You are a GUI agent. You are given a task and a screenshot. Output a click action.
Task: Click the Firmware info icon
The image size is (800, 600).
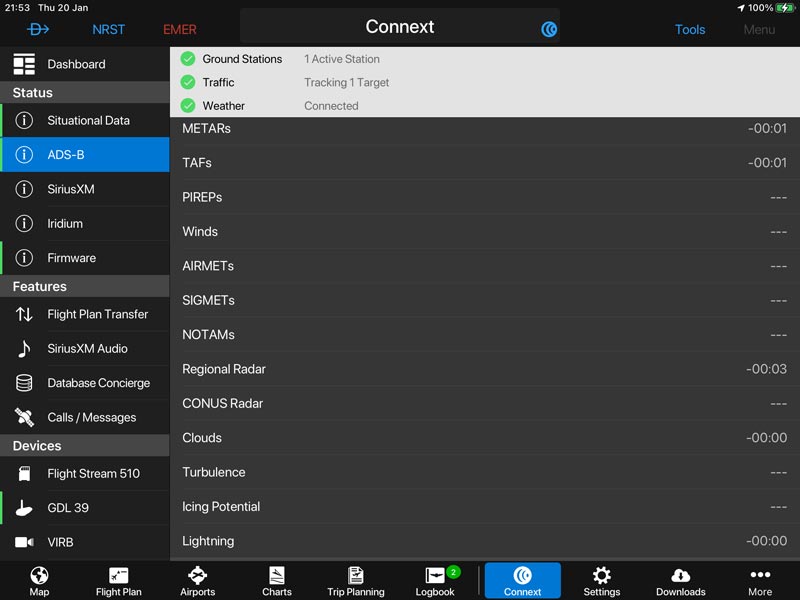click(x=24, y=258)
